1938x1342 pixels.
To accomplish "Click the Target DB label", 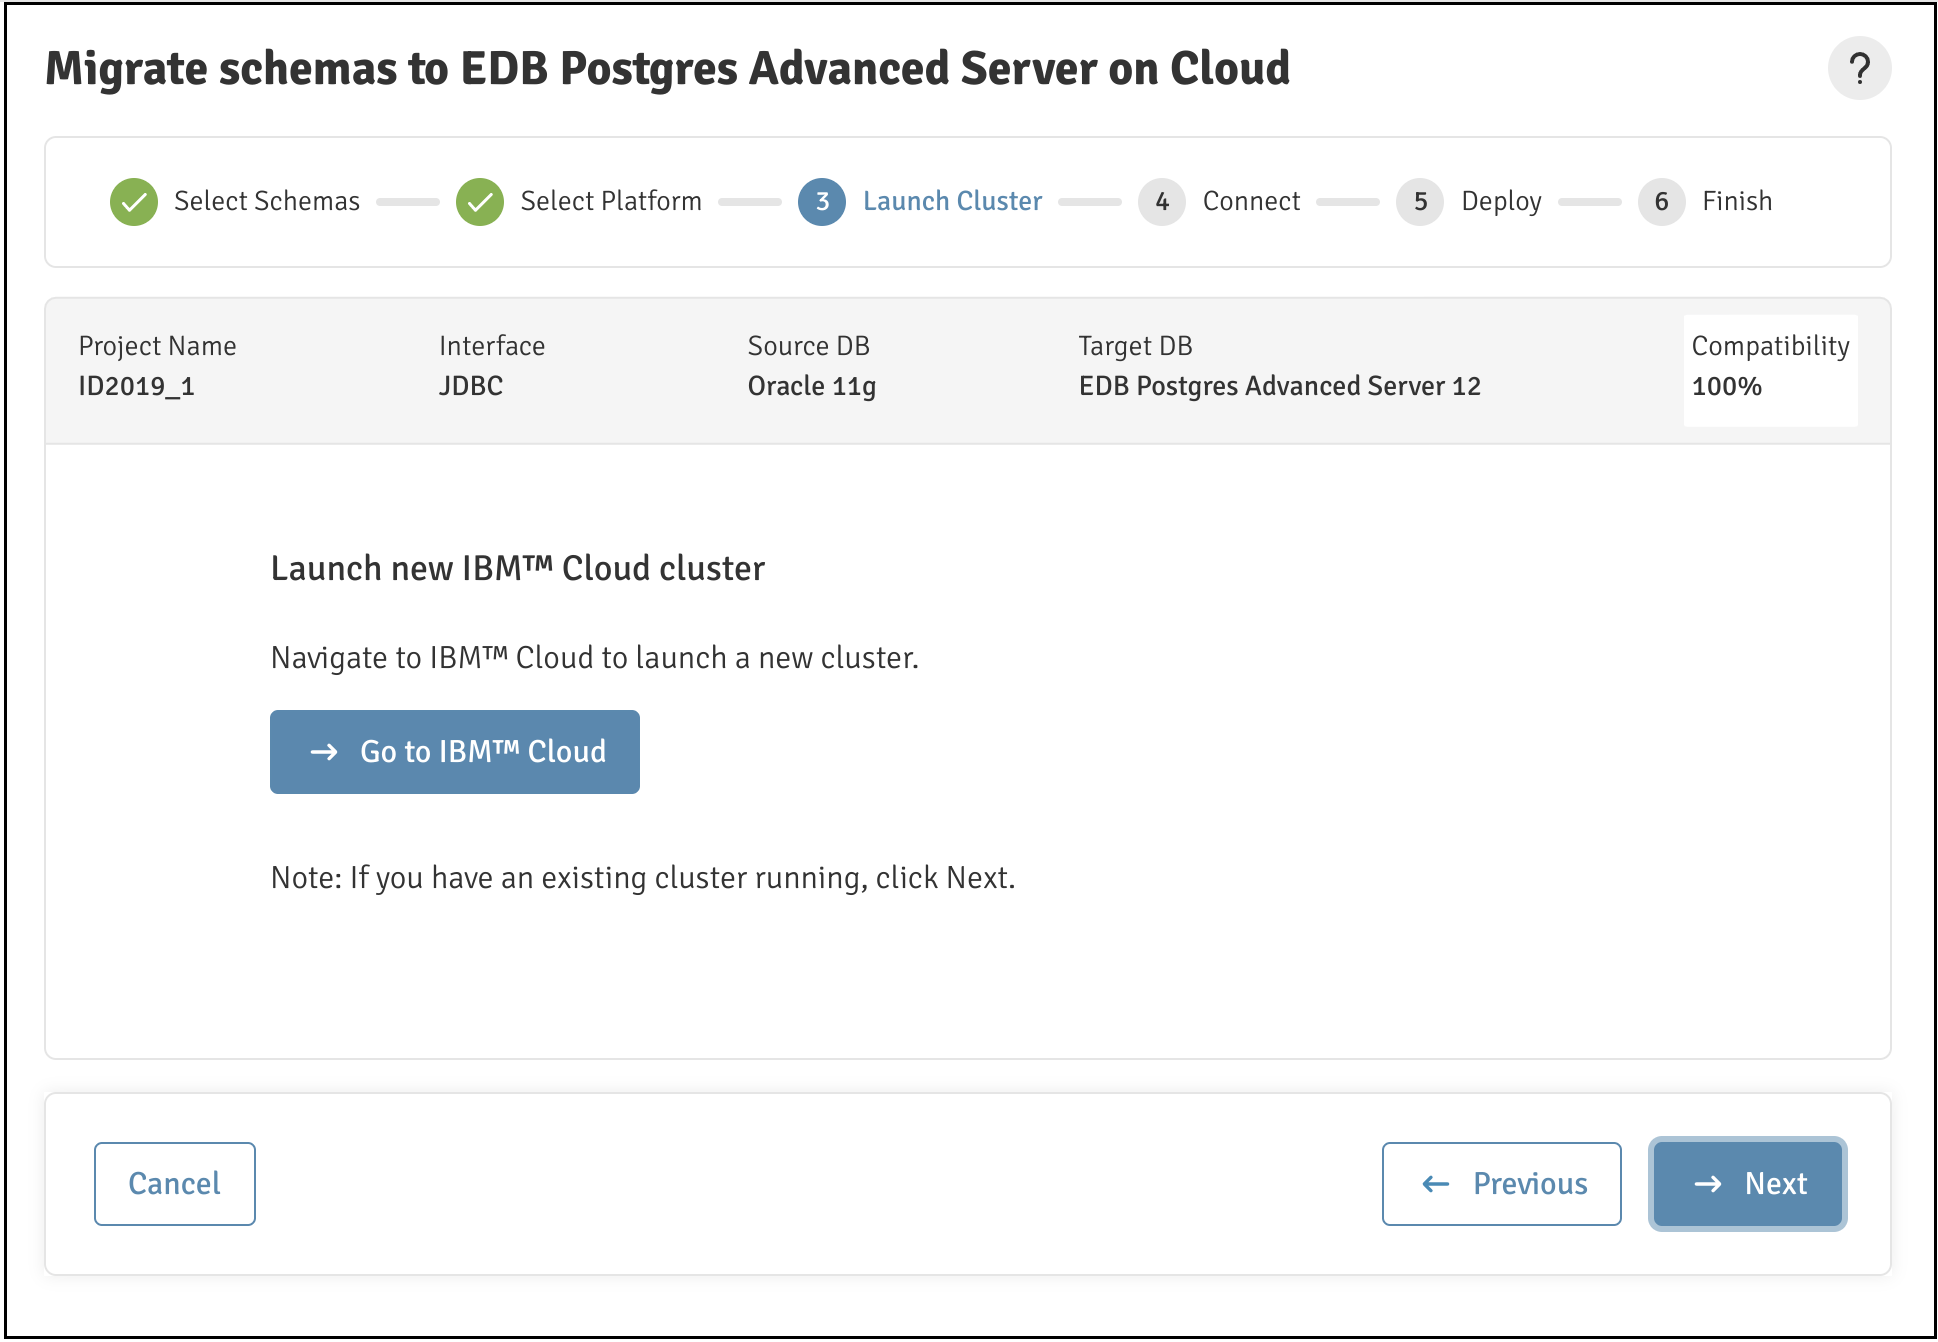I will (x=1136, y=347).
